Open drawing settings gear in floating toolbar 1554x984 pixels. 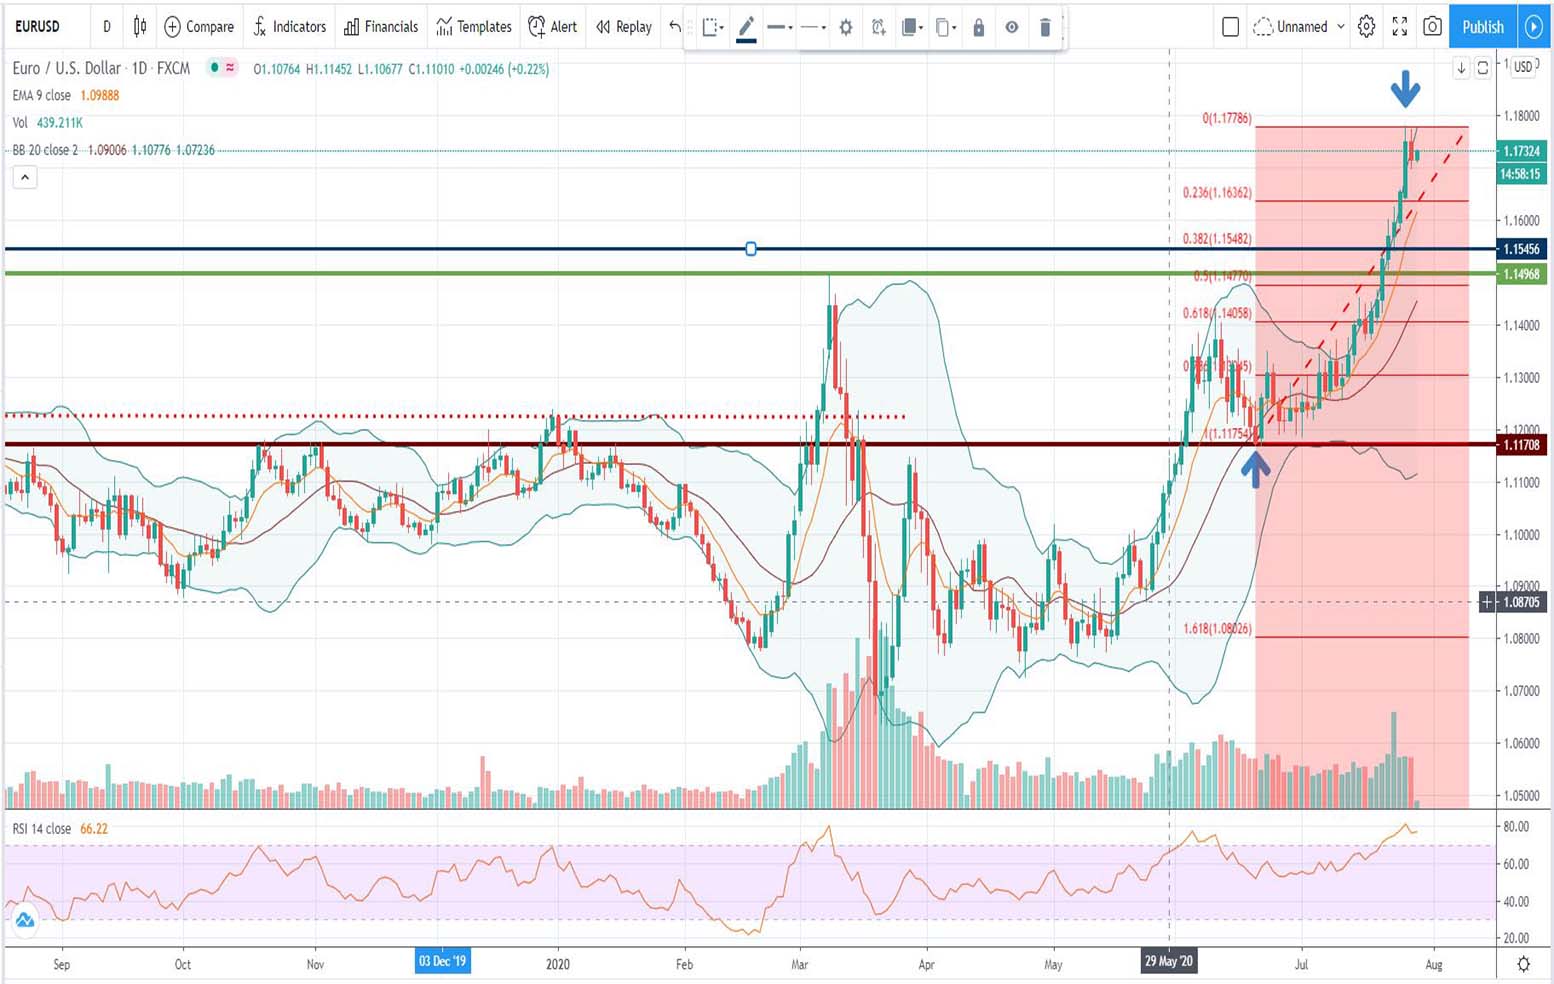(846, 28)
